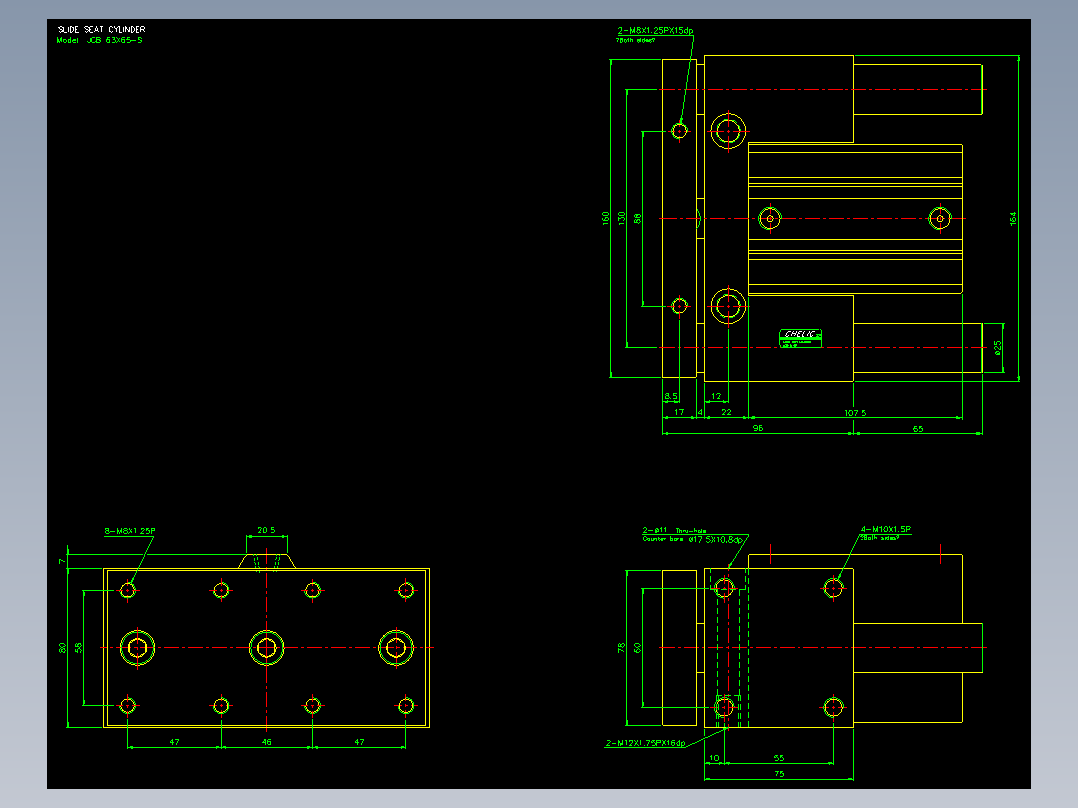Click the "75" body width dimension
The height and width of the screenshot is (808, 1078).
coord(779,774)
